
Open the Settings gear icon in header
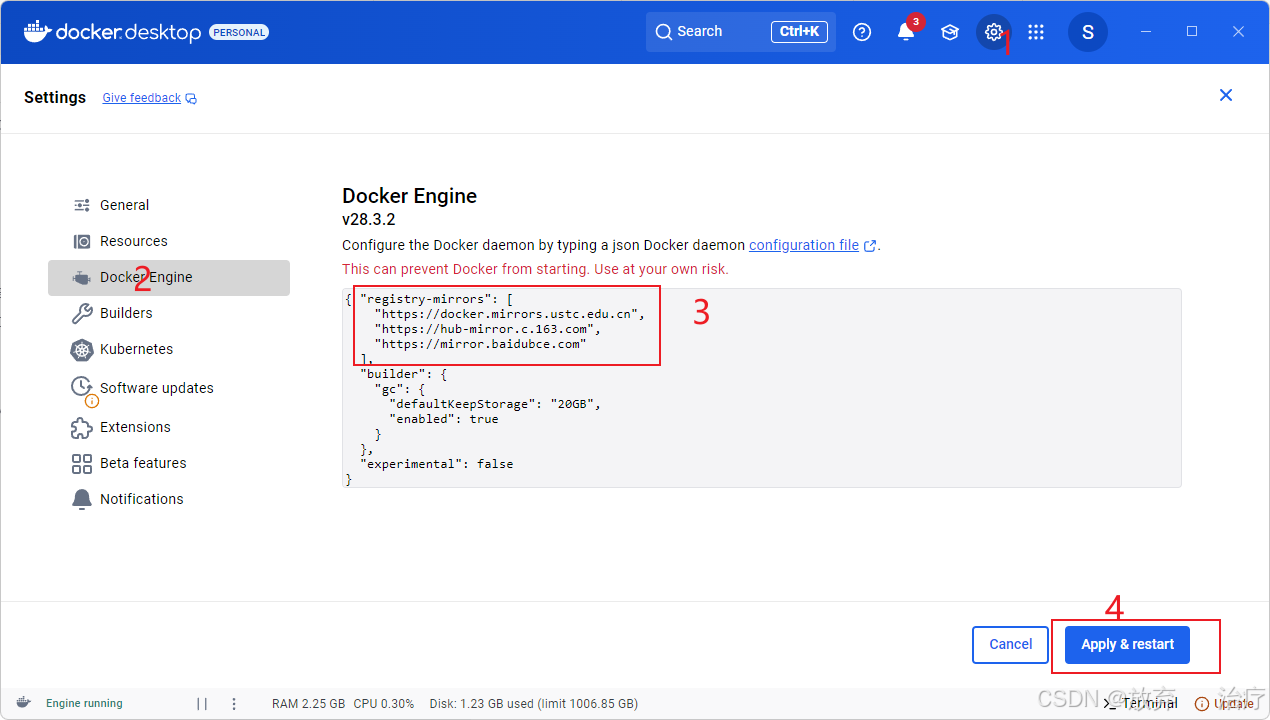993,32
